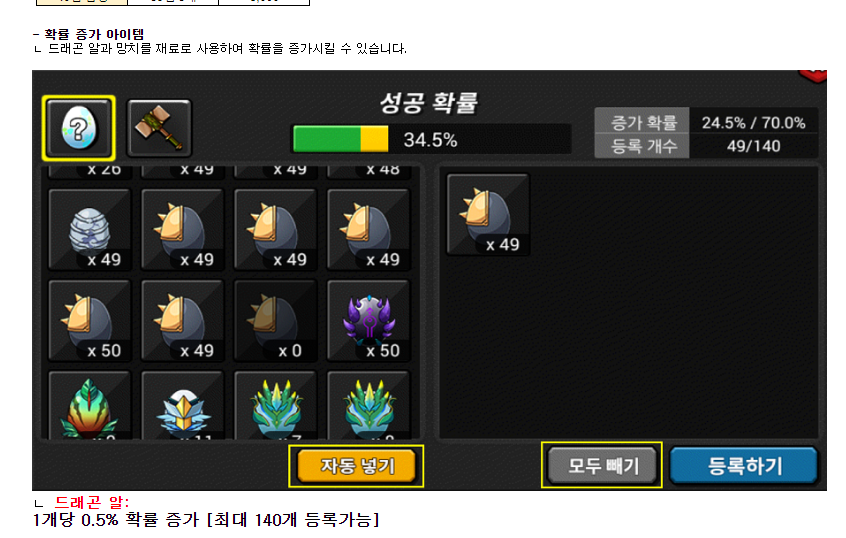Select the mystery egg material tab

pyautogui.click(x=78, y=128)
